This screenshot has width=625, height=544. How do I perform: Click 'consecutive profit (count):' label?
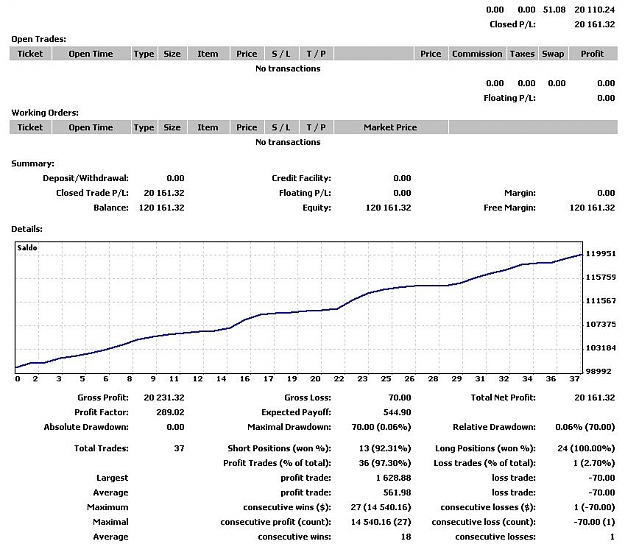click(x=276, y=522)
